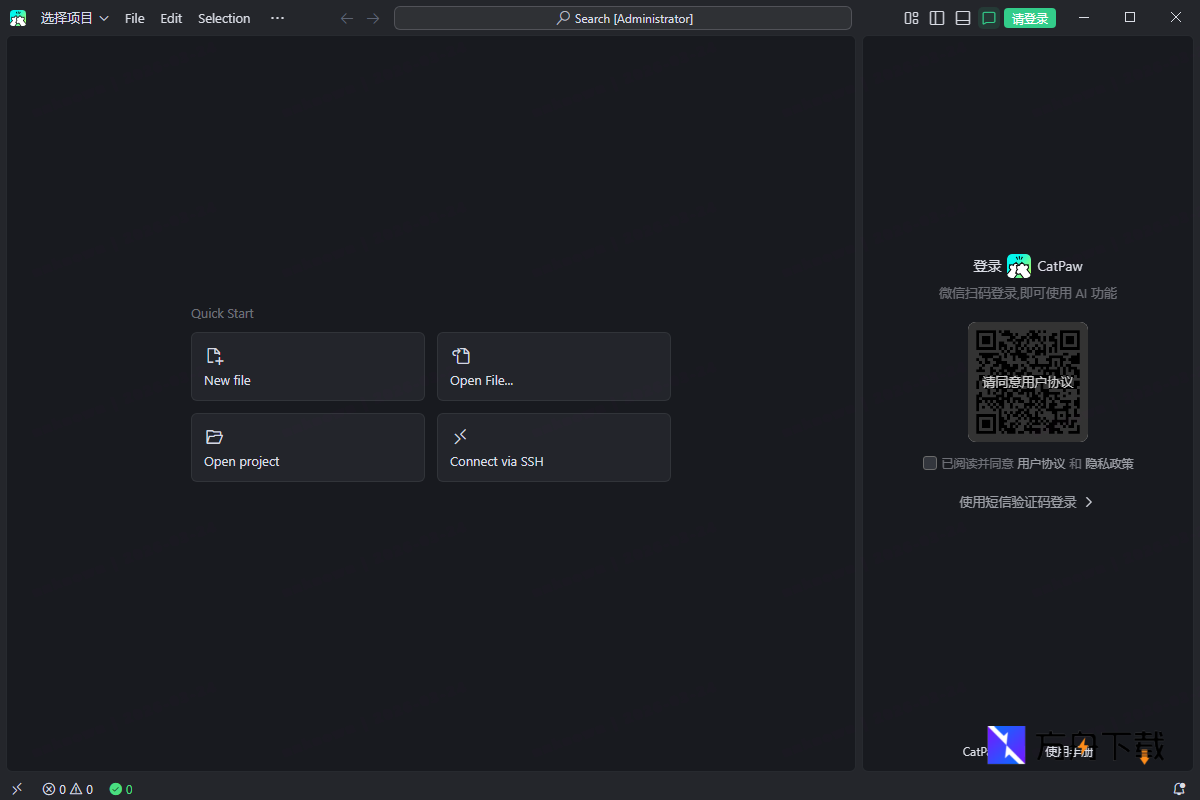This screenshot has height=800, width=1200.
Task: Open the Selection menu
Action: (x=224, y=18)
